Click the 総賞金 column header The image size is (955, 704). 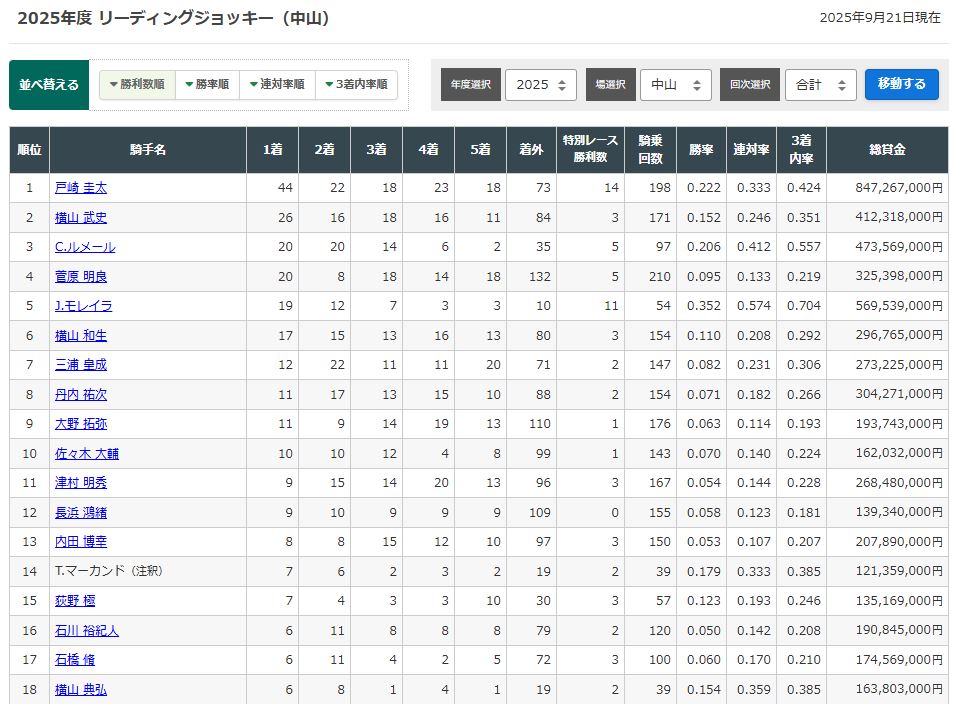click(887, 150)
